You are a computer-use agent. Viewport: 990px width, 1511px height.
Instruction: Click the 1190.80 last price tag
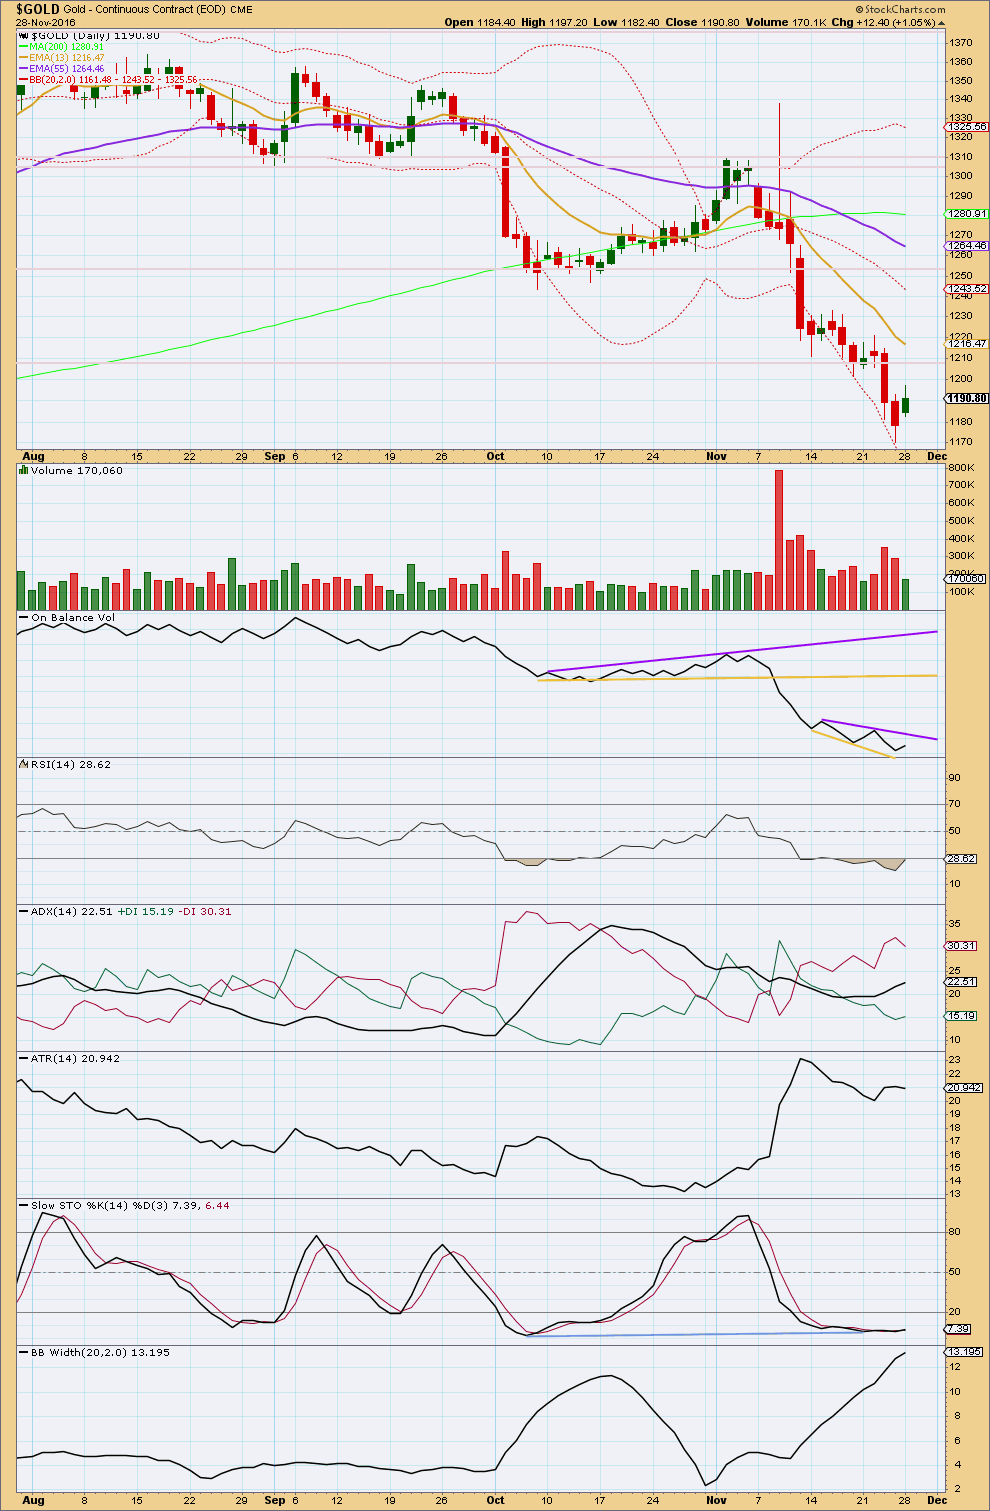pos(967,398)
